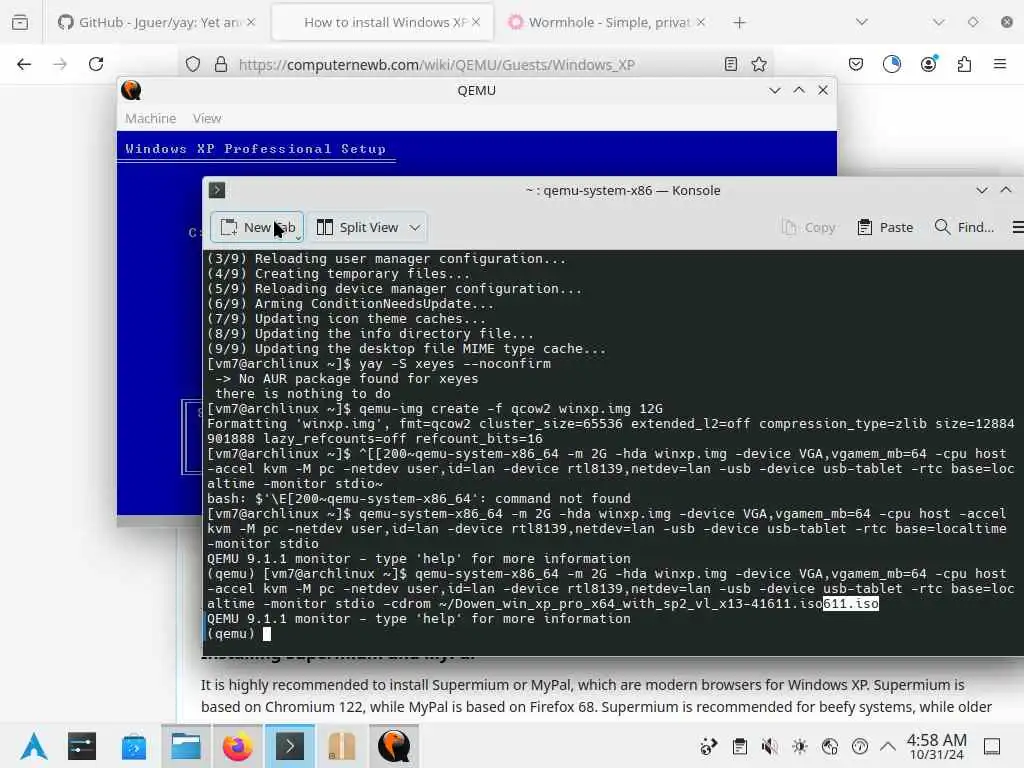Open the tracking protection shield icon
The height and width of the screenshot is (768, 1024).
[193, 65]
